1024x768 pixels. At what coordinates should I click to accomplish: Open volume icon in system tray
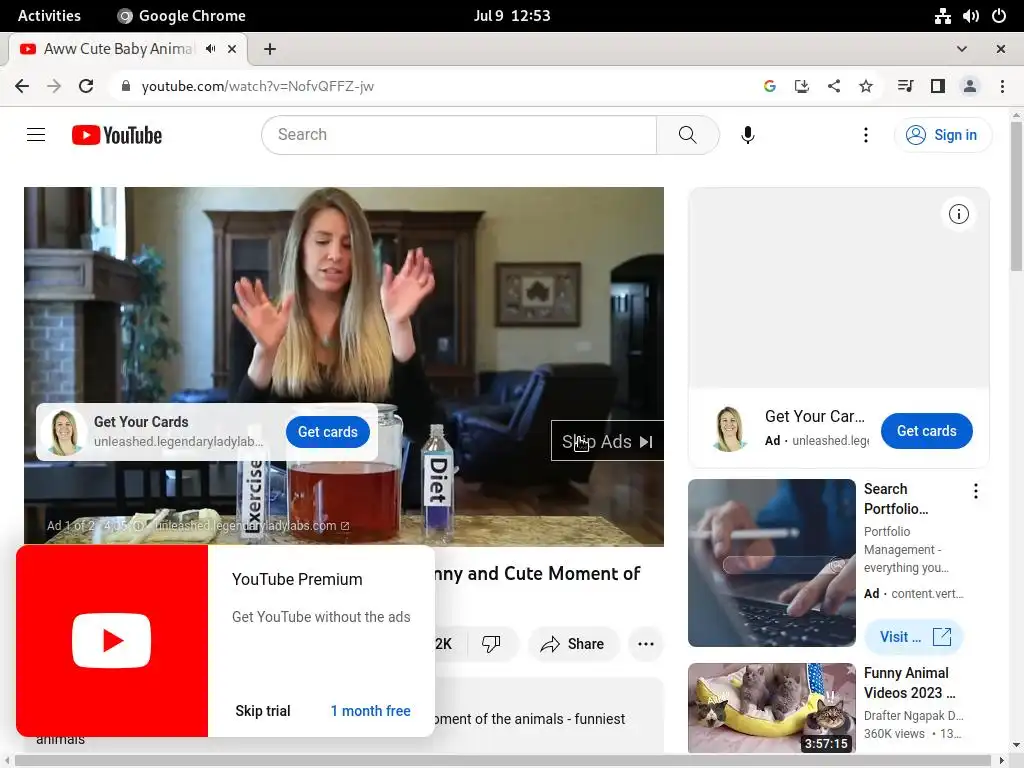click(970, 16)
